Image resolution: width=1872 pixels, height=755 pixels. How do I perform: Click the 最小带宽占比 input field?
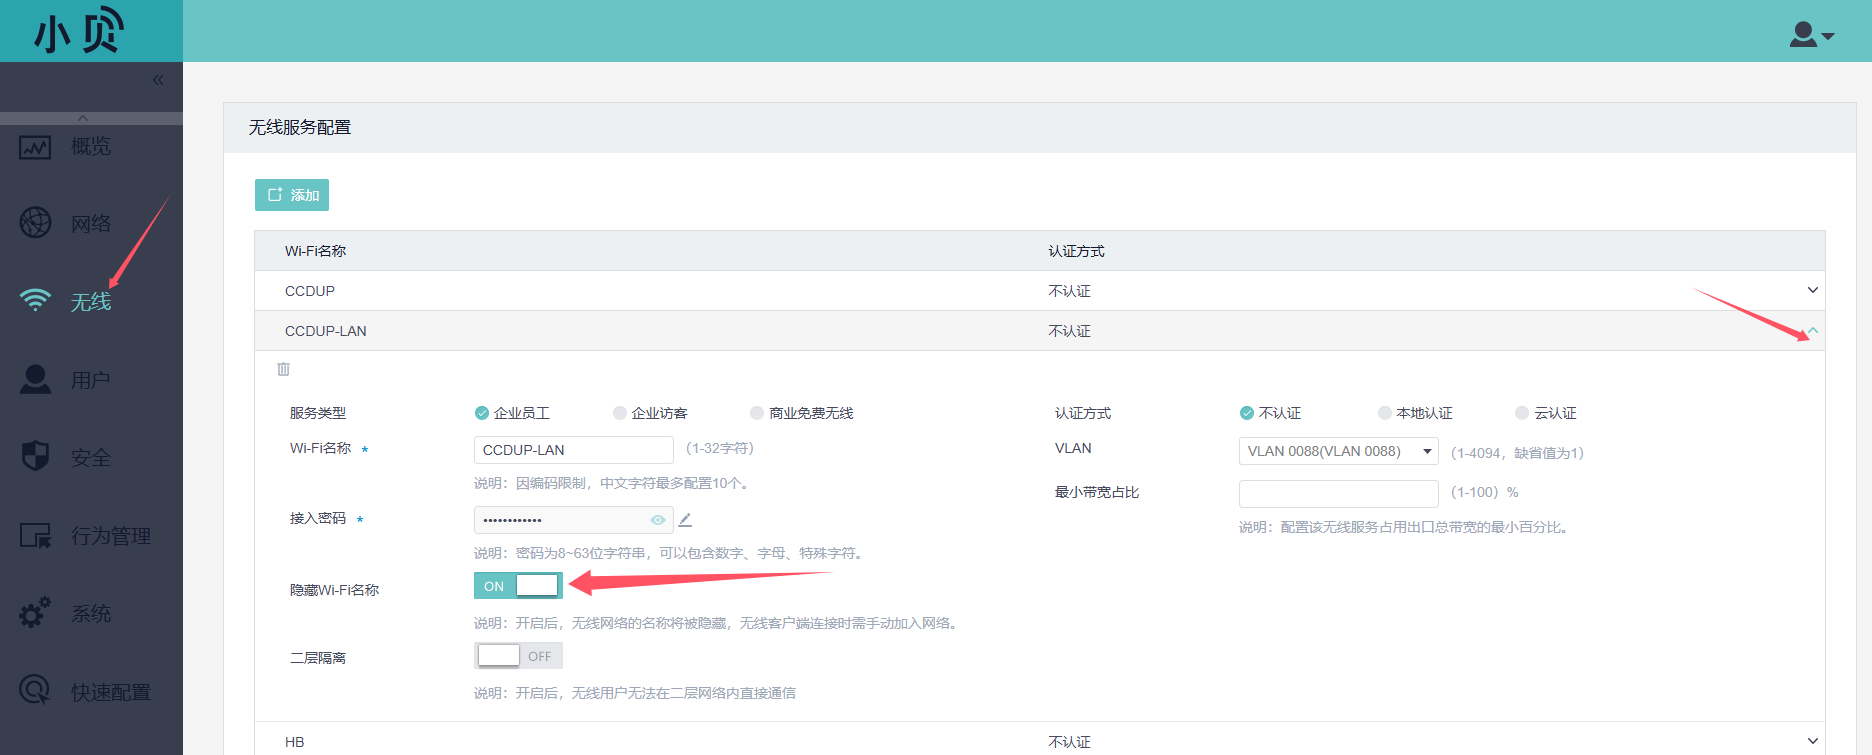click(x=1339, y=493)
